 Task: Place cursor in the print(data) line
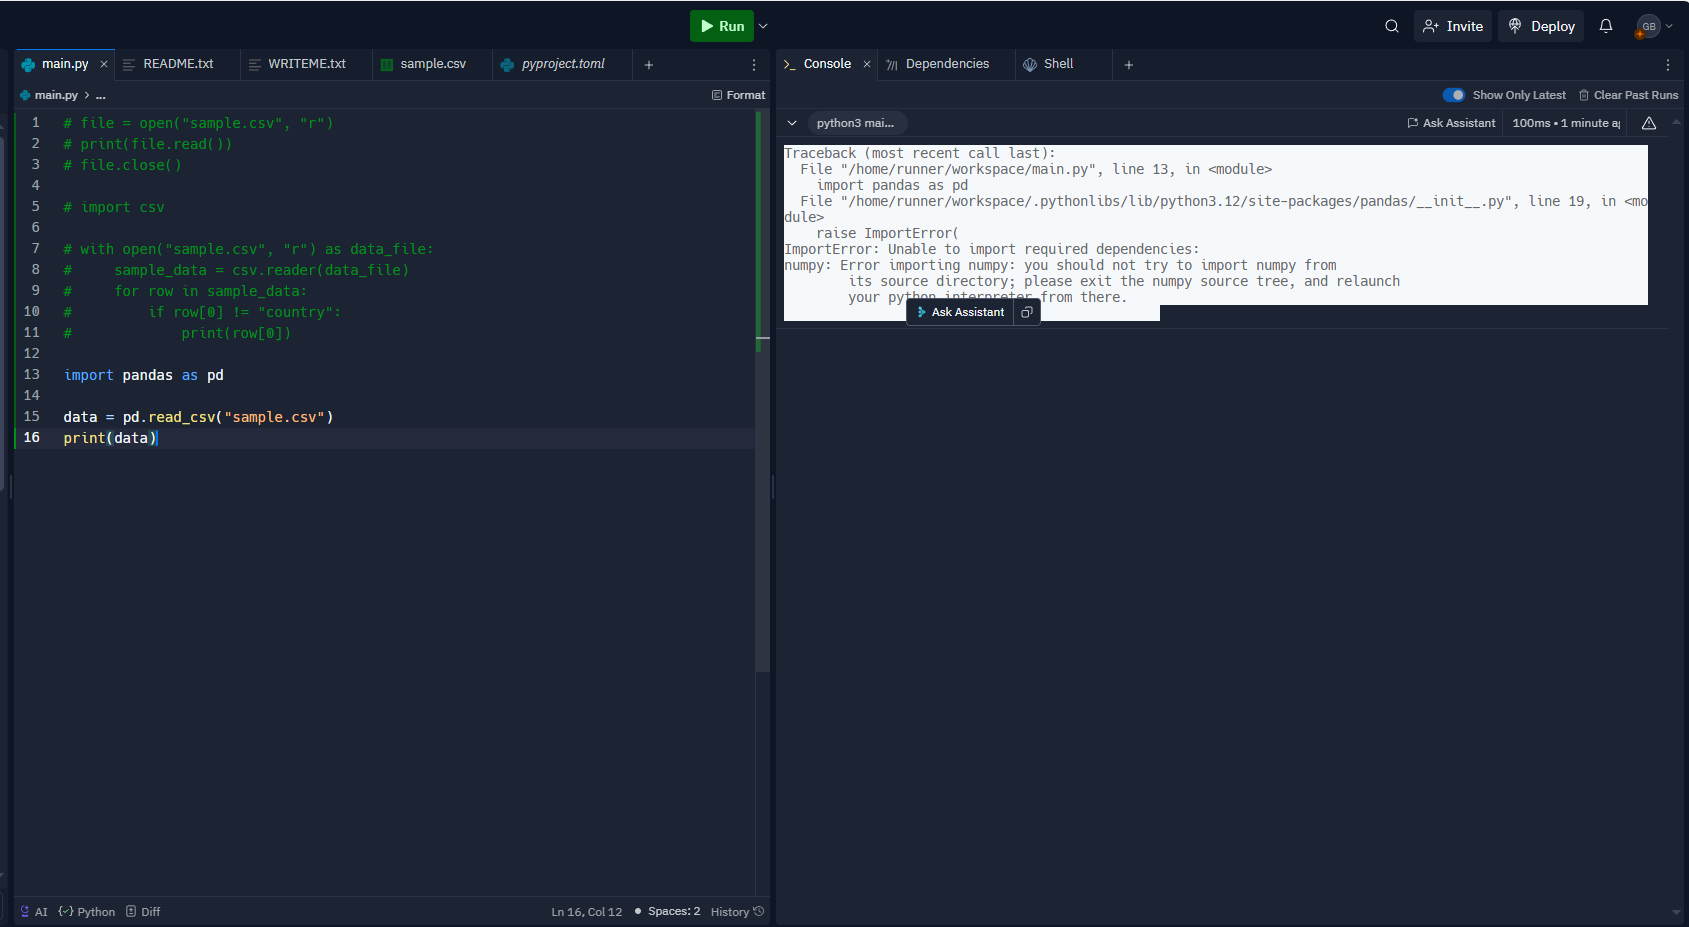pyautogui.click(x=110, y=438)
